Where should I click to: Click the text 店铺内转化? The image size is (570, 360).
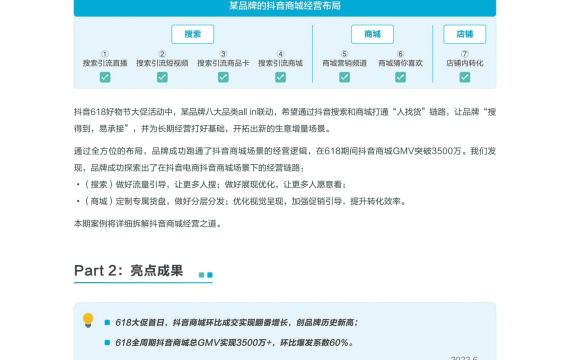pyautogui.click(x=465, y=63)
